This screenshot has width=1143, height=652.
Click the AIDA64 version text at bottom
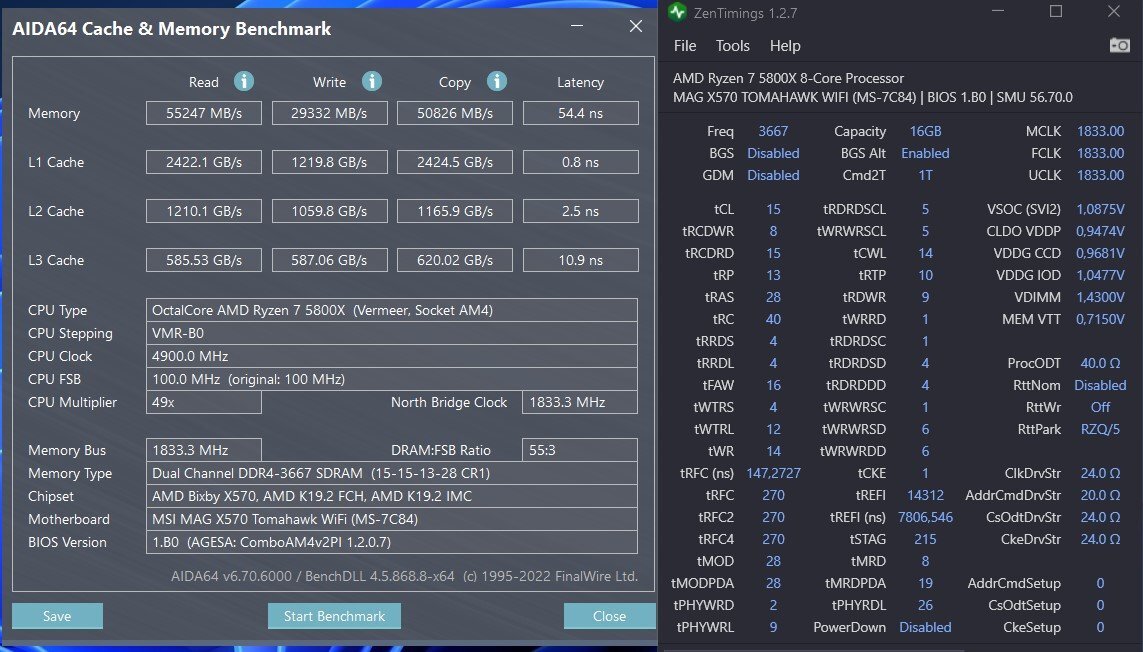pyautogui.click(x=404, y=576)
